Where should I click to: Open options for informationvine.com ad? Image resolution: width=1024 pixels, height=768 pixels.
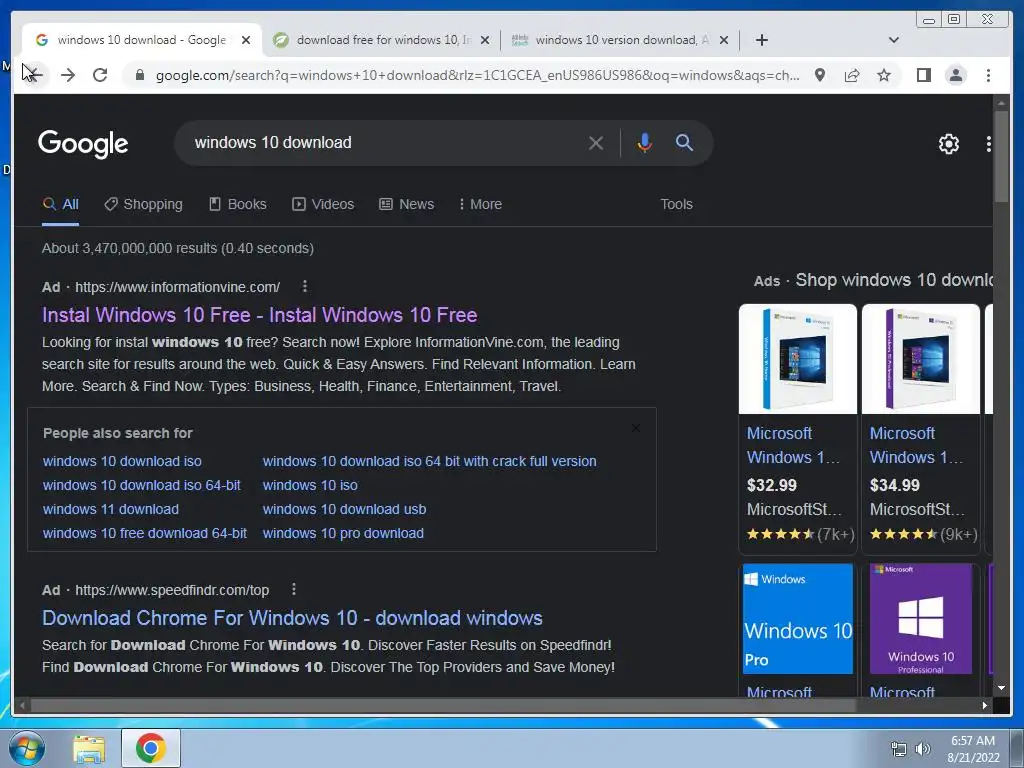click(x=304, y=286)
